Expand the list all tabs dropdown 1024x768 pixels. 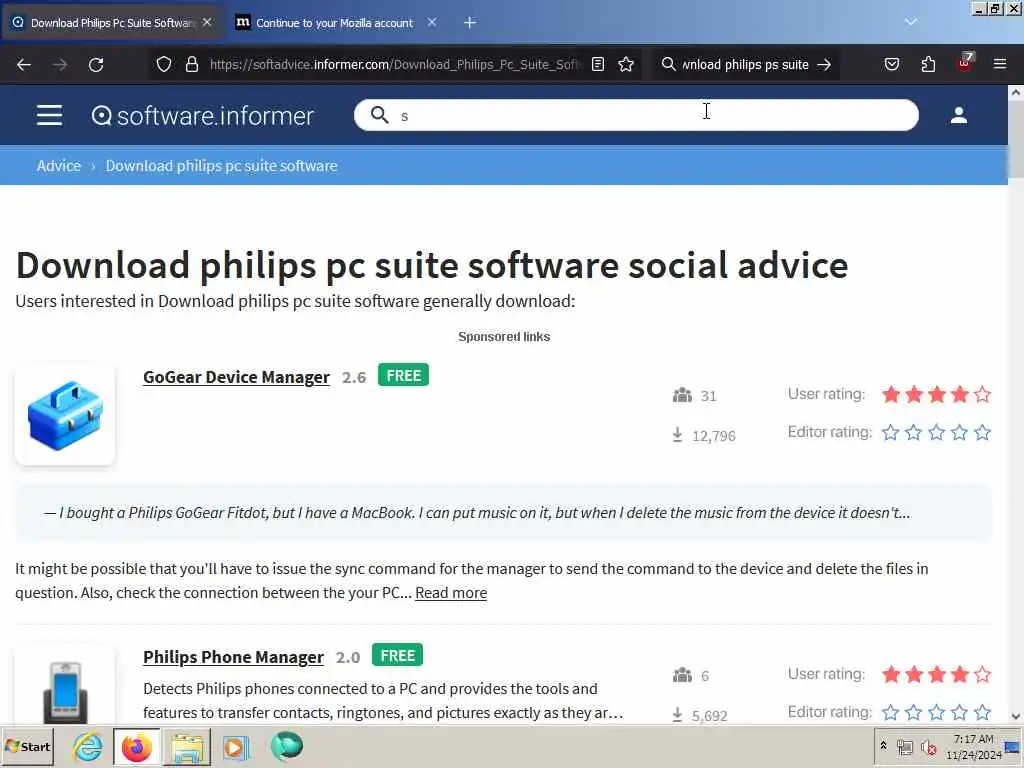[910, 22]
